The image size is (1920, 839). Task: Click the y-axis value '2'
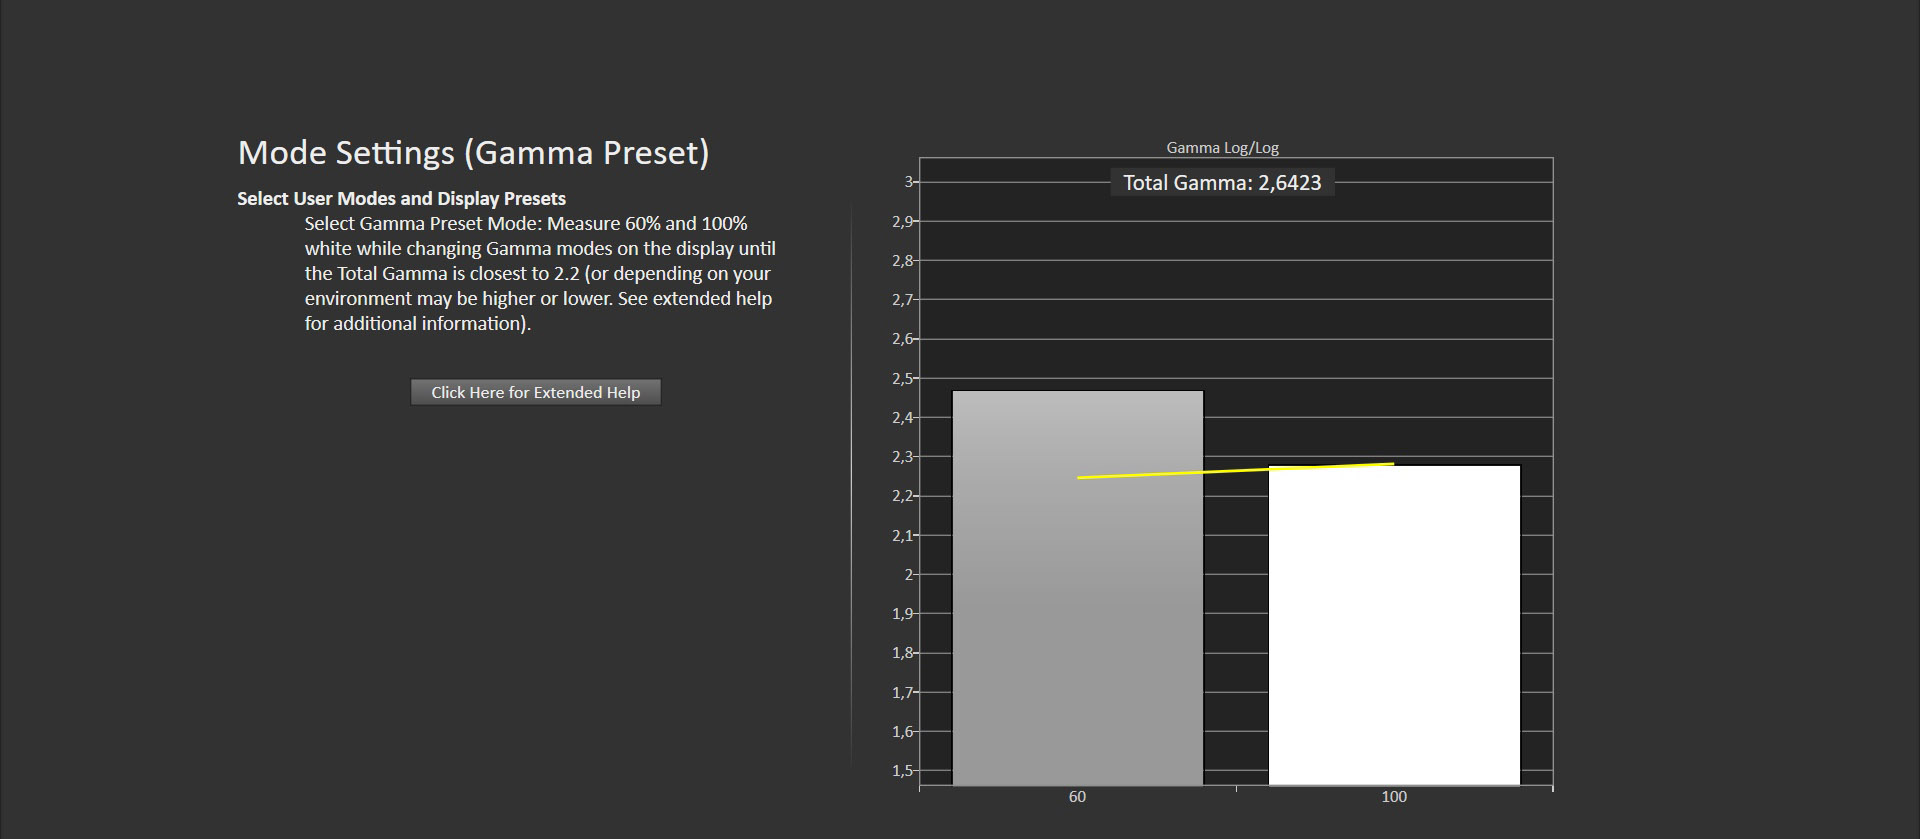pyautogui.click(x=908, y=575)
